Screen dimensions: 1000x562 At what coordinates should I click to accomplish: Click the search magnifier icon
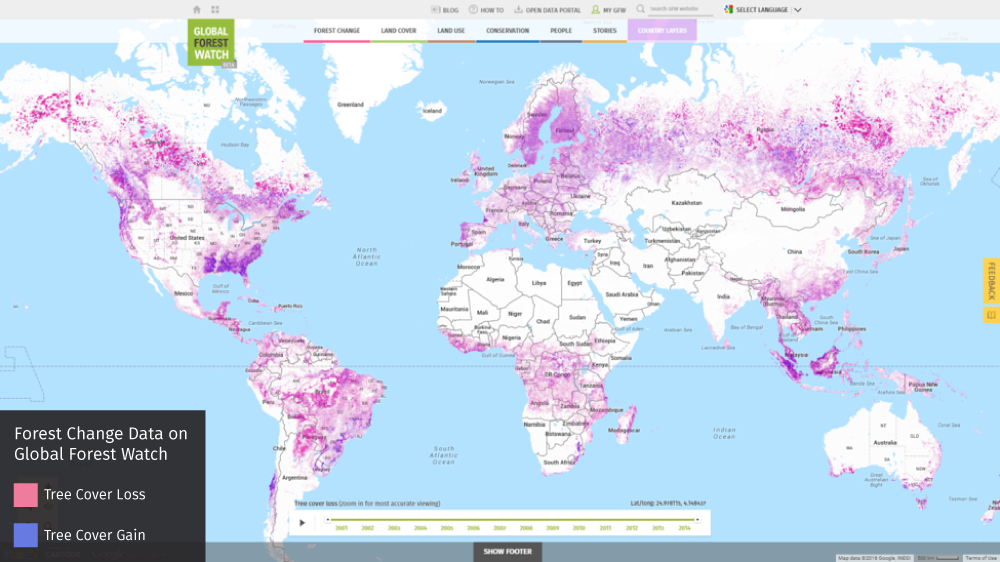640,9
